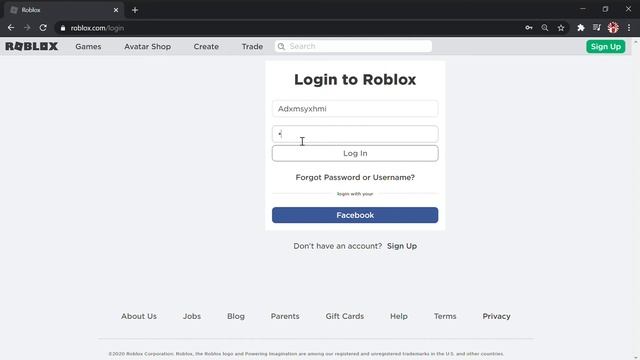Image resolution: width=640 pixels, height=360 pixels.
Task: Click the address bar URL roblox.com/login
Action: click(97, 28)
